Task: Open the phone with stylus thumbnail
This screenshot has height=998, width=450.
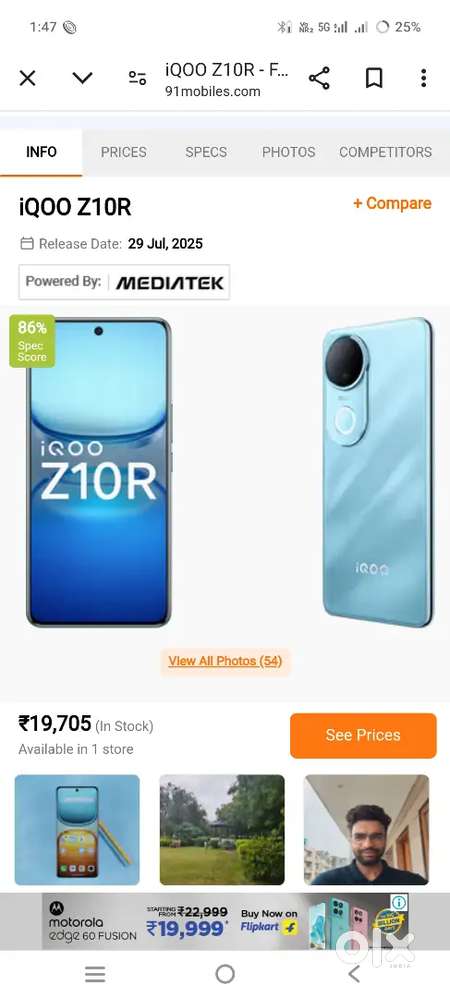Action: 77,829
